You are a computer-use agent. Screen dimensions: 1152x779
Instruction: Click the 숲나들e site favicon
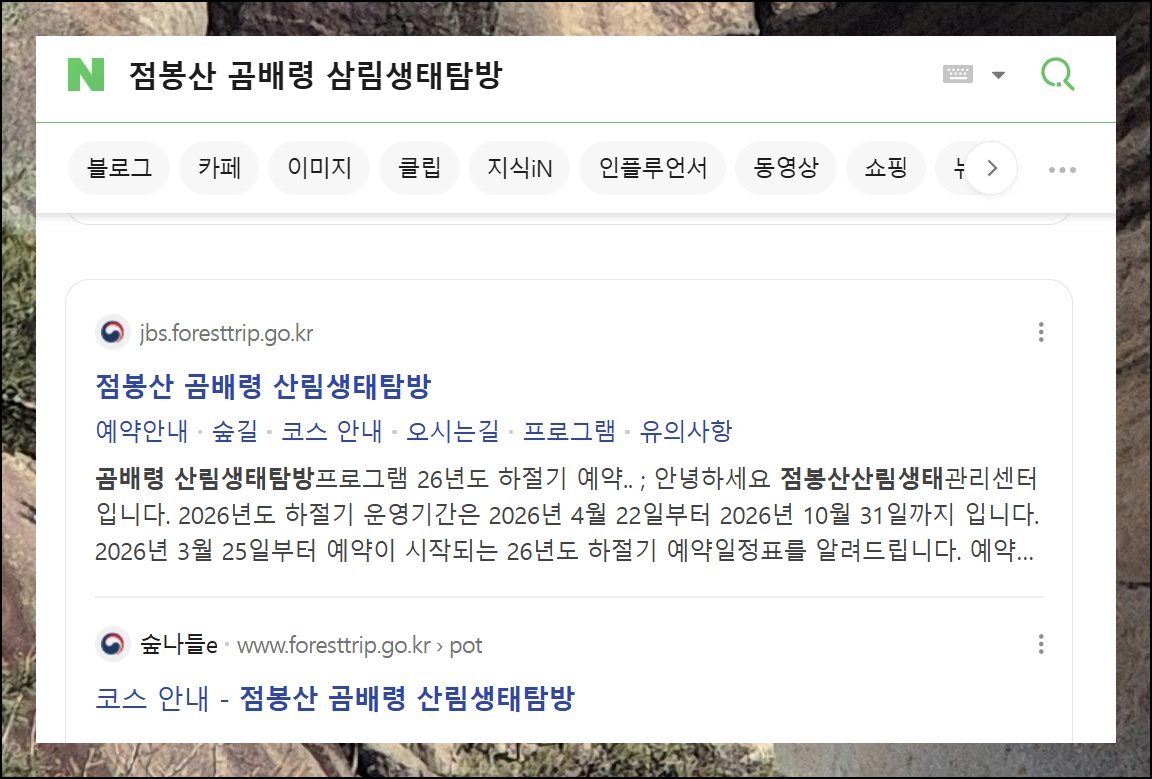click(112, 645)
